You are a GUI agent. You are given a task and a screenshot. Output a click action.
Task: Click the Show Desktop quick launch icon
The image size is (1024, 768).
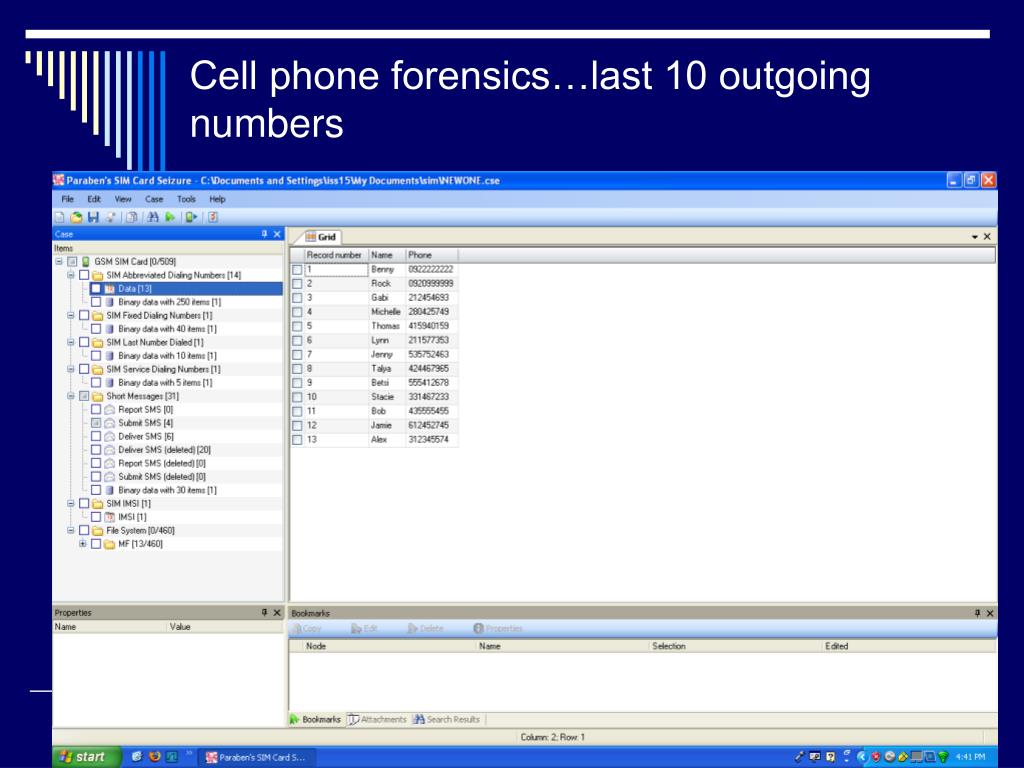click(x=172, y=756)
